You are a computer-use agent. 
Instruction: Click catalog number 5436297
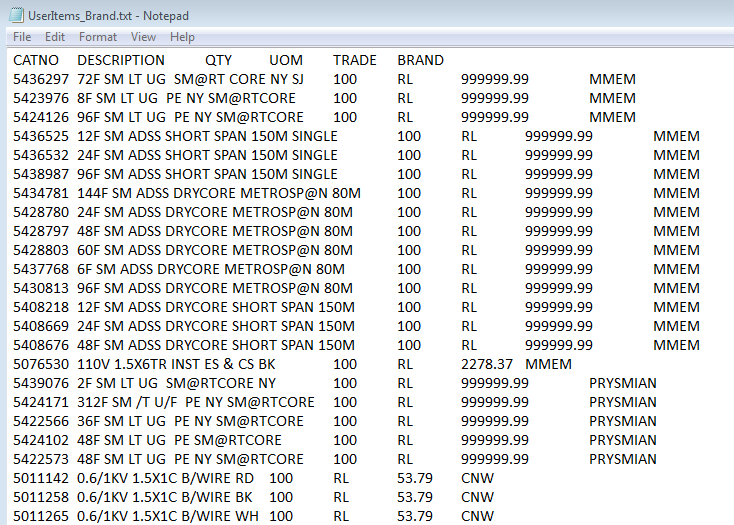(41, 79)
